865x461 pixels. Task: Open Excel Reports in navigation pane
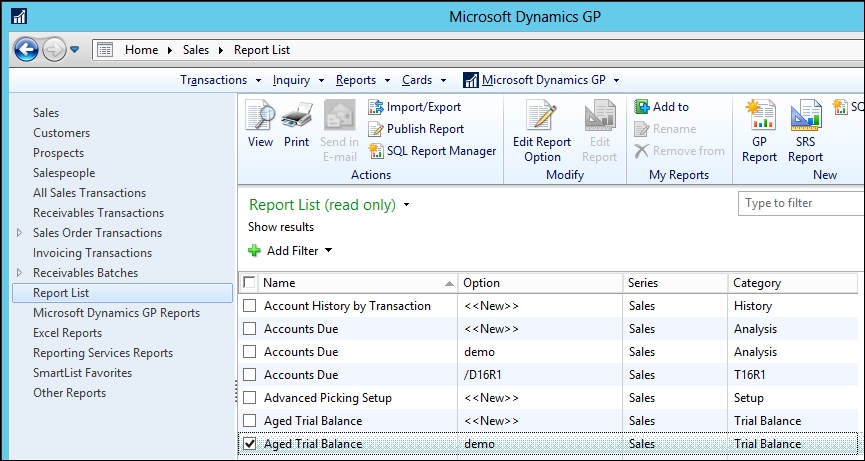[x=67, y=333]
